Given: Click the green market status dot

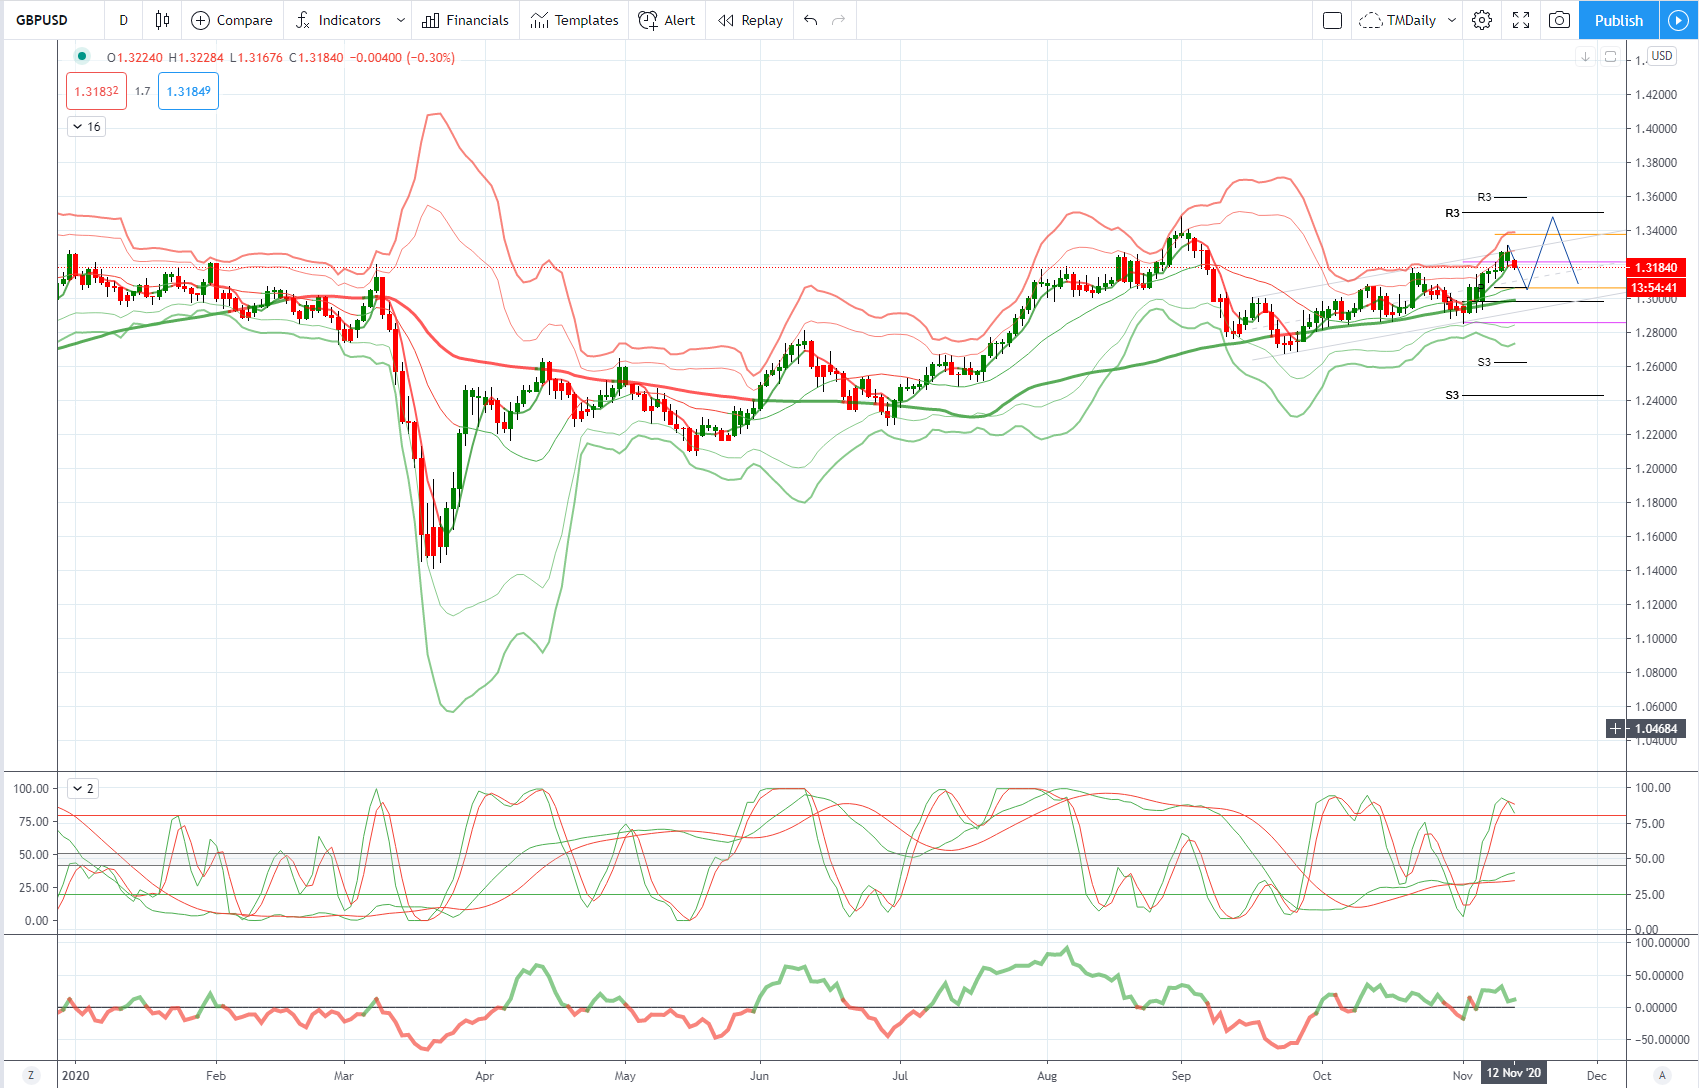Looking at the screenshot, I should coord(82,57).
